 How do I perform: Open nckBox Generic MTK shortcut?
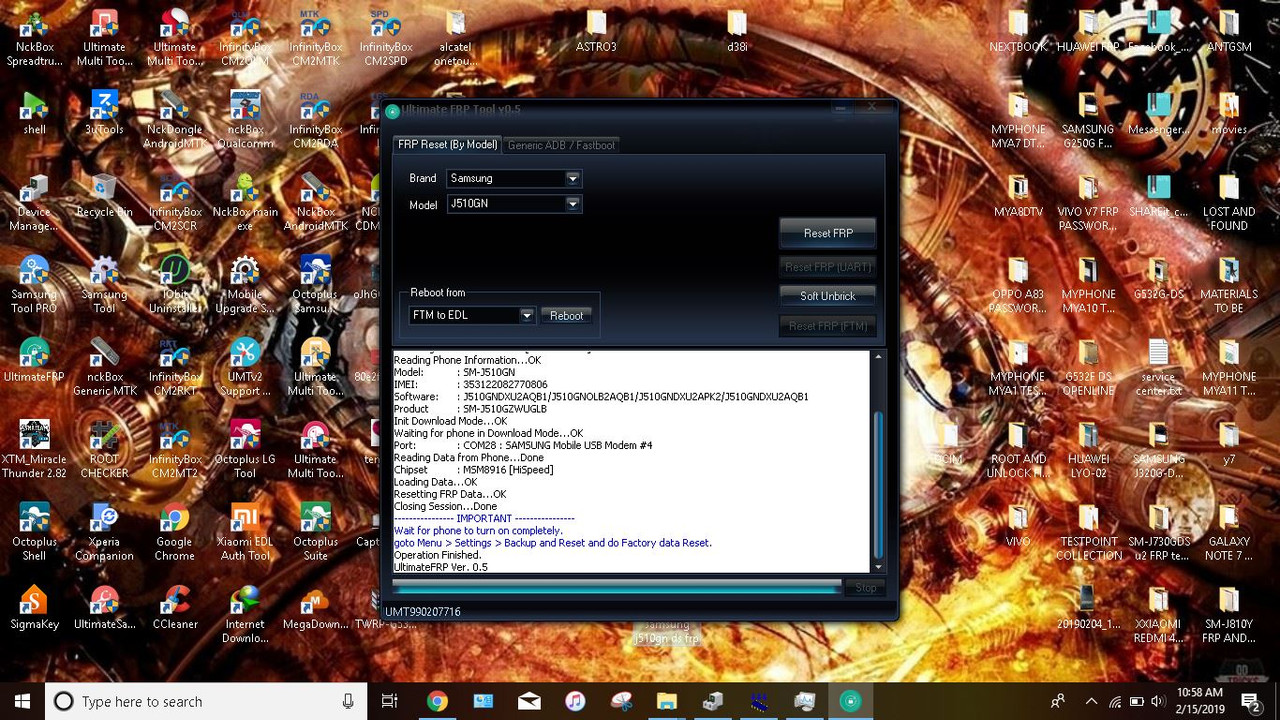click(x=104, y=367)
